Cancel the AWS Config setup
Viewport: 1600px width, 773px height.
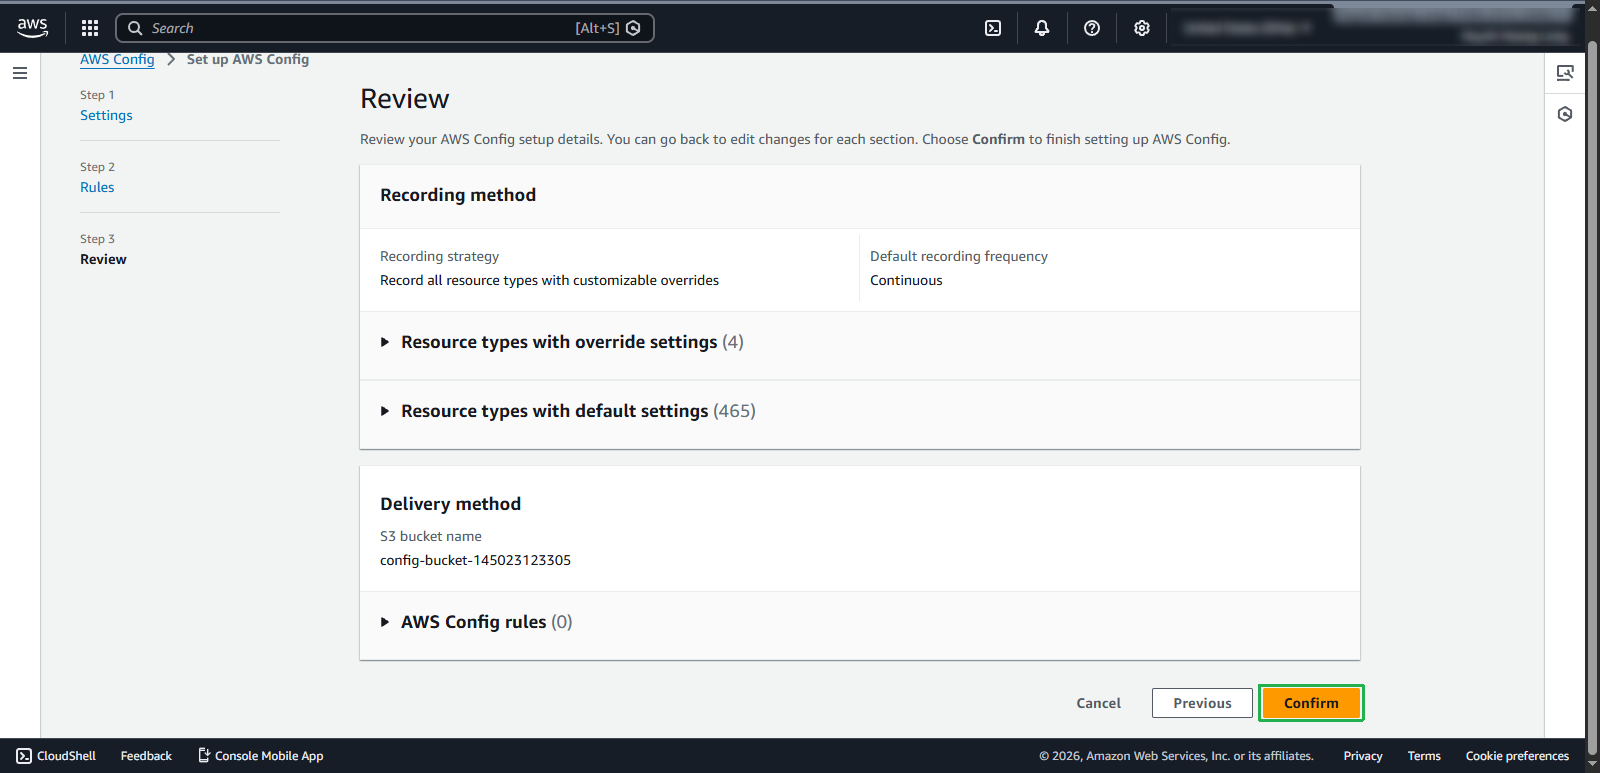pos(1098,703)
